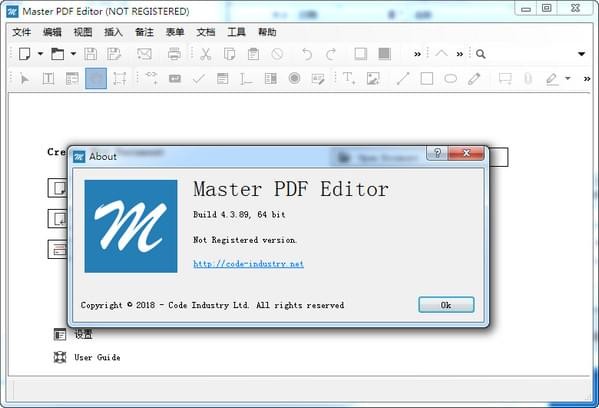This screenshot has height=408, width=599.
Task: Click the "Build 4.3.89, 64 bit" text
Action: (239, 214)
